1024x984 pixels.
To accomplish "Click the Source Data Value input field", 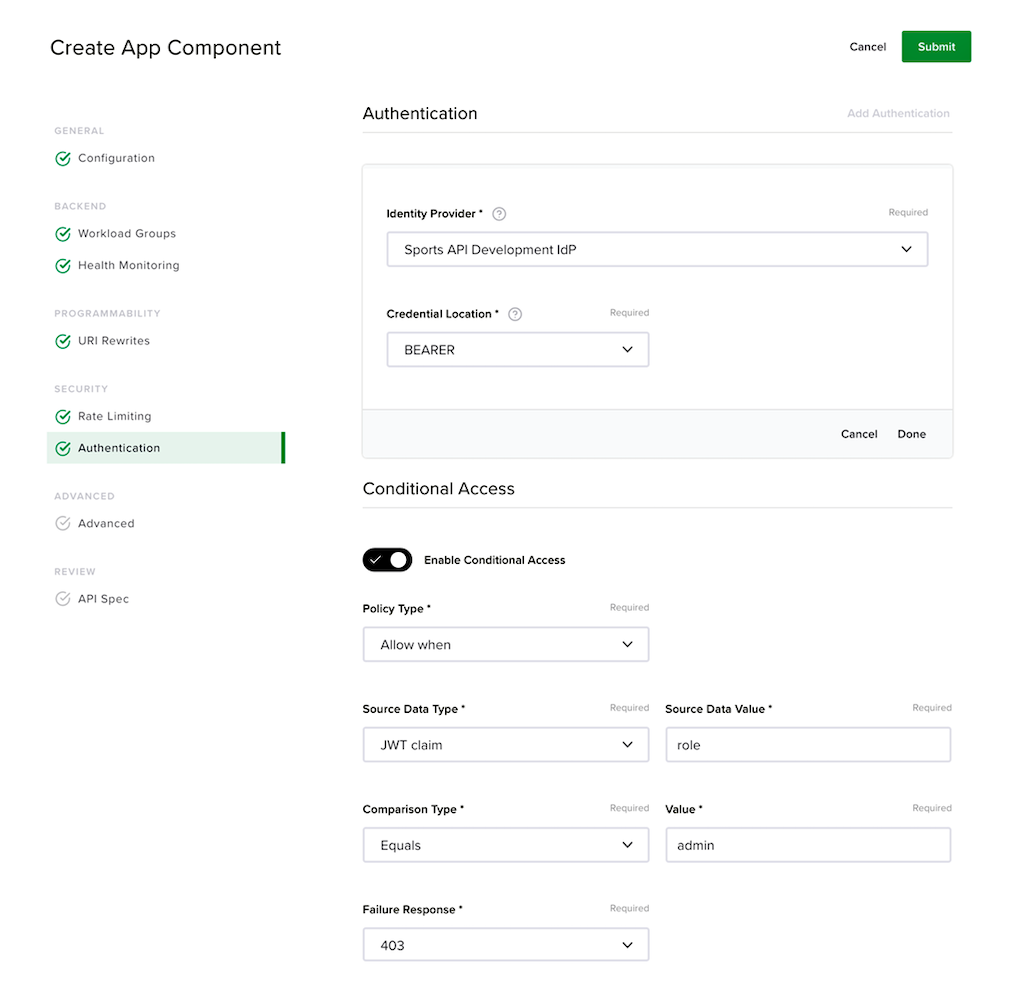I will [x=808, y=745].
